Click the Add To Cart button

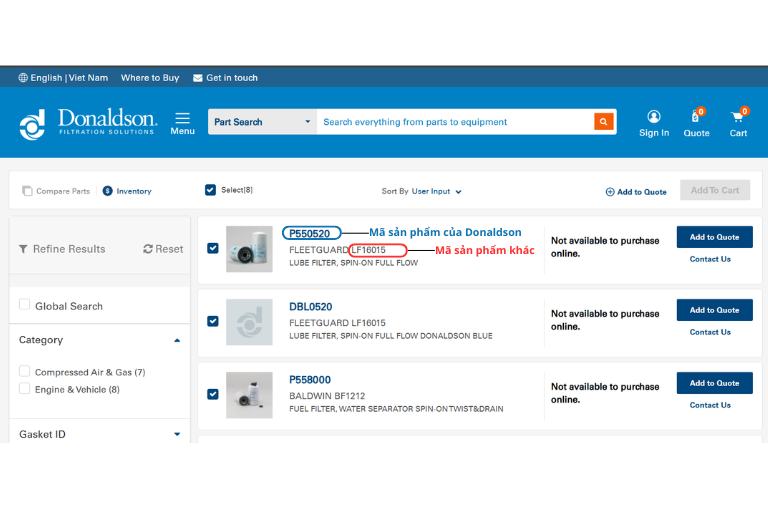point(715,190)
